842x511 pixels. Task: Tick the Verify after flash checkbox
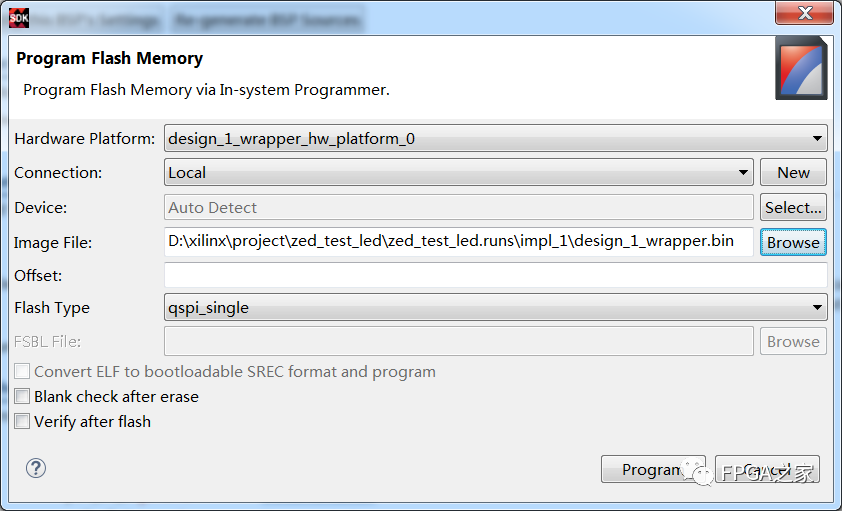23,422
